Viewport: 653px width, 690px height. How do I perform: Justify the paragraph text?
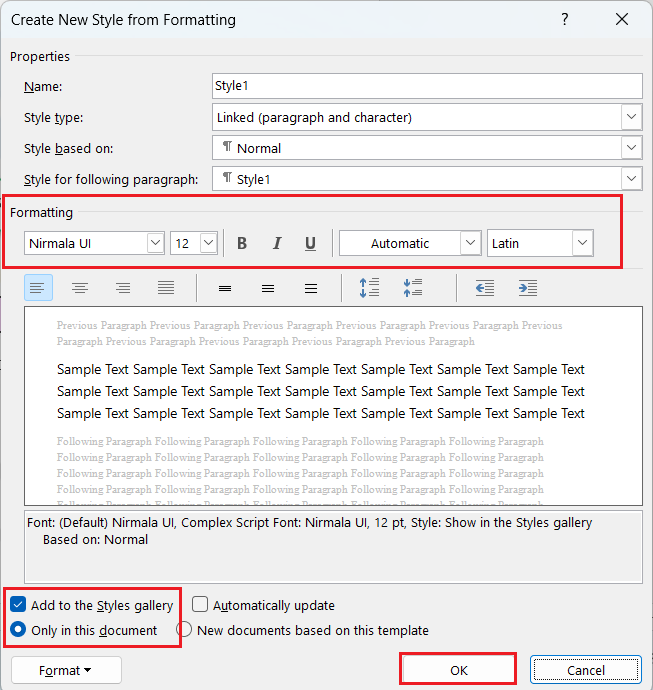pyautogui.click(x=166, y=288)
